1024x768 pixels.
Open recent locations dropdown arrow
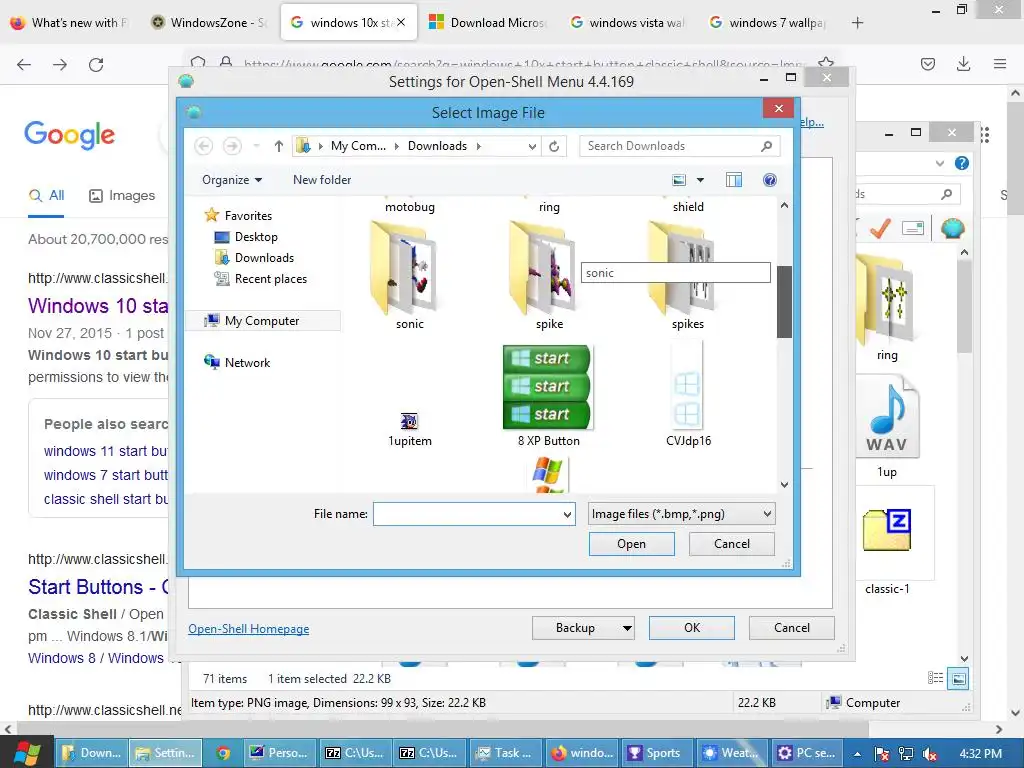tap(257, 146)
